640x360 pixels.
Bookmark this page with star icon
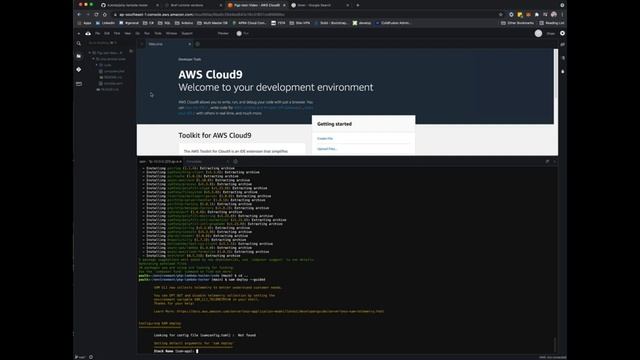tap(501, 14)
